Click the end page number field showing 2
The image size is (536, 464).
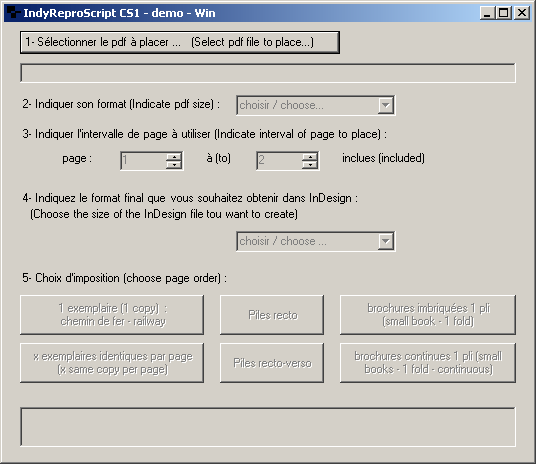click(279, 161)
